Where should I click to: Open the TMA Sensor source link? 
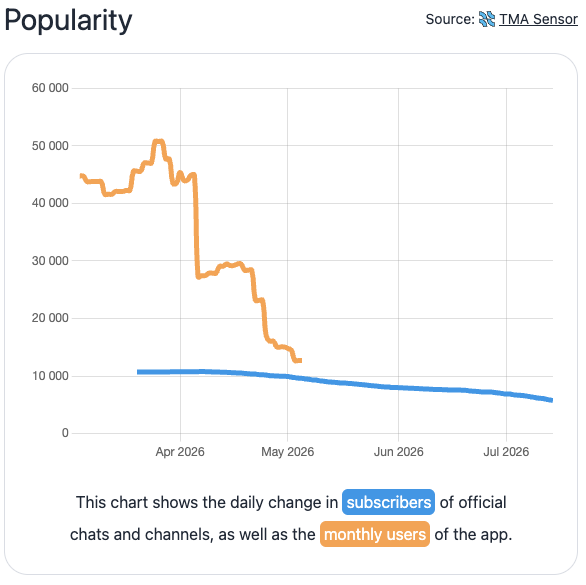[x=538, y=19]
